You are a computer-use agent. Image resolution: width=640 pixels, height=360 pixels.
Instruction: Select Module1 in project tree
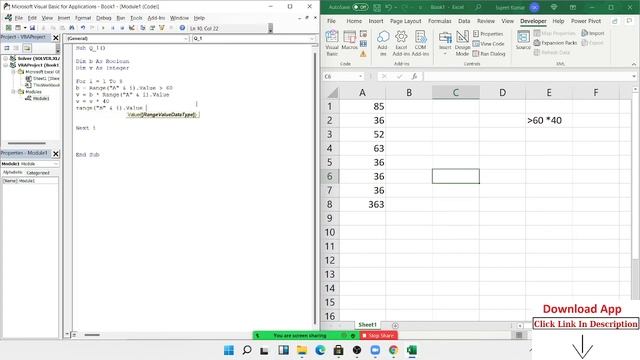(41, 98)
